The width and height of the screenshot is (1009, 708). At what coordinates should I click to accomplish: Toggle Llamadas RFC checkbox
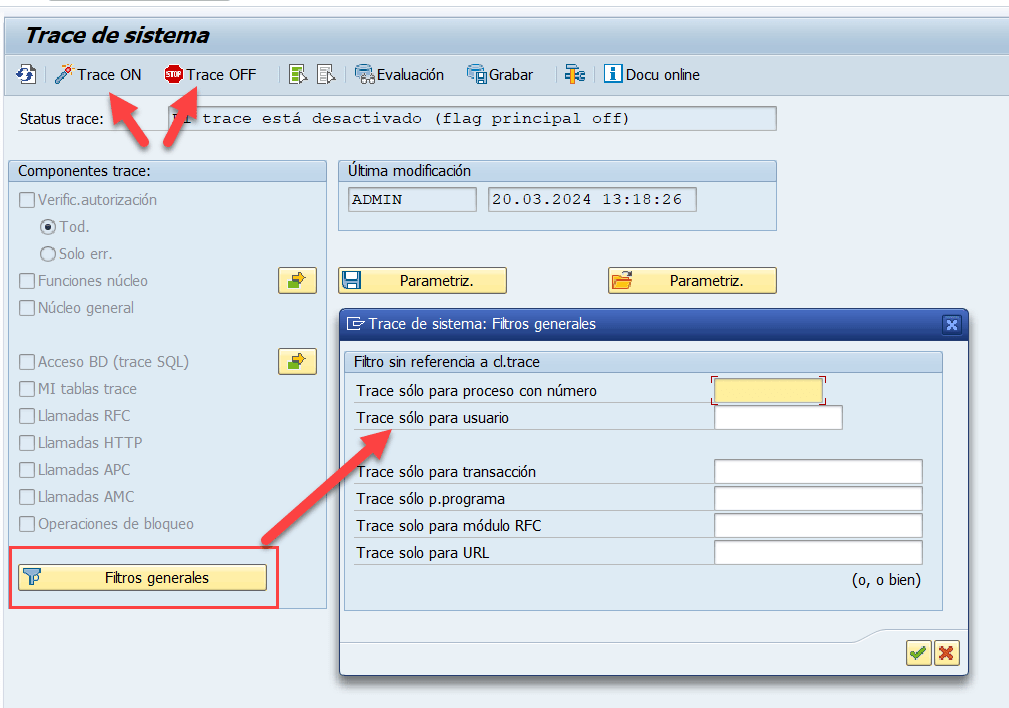click(x=27, y=416)
